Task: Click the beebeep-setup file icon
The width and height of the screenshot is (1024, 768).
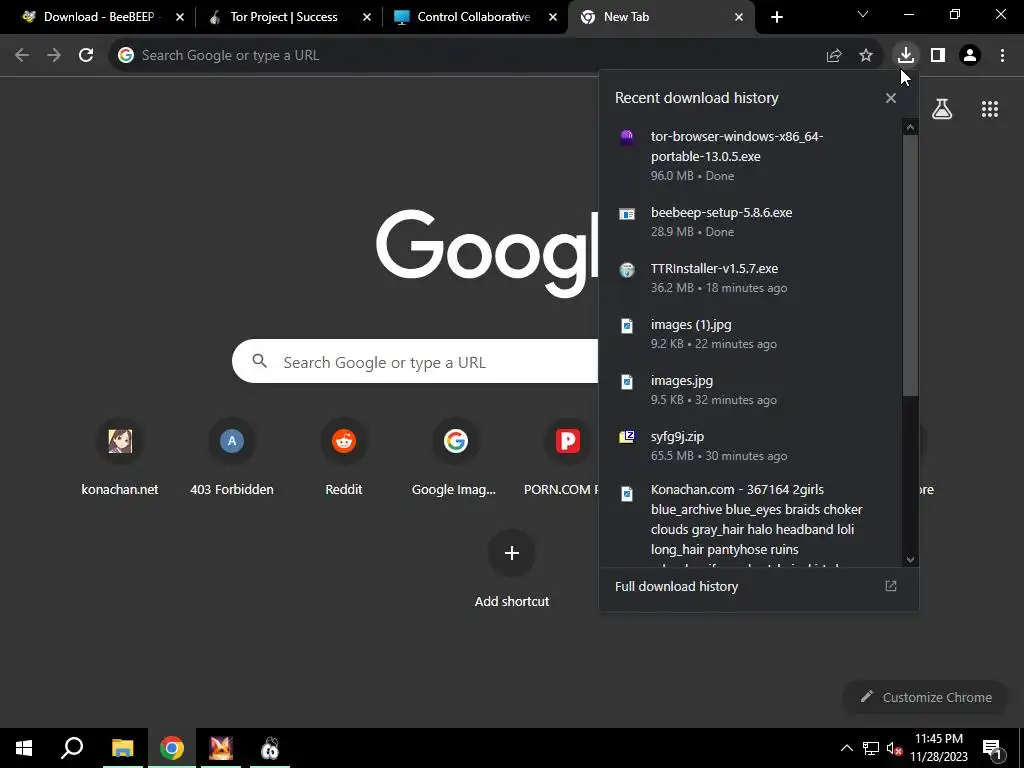Action: click(627, 214)
